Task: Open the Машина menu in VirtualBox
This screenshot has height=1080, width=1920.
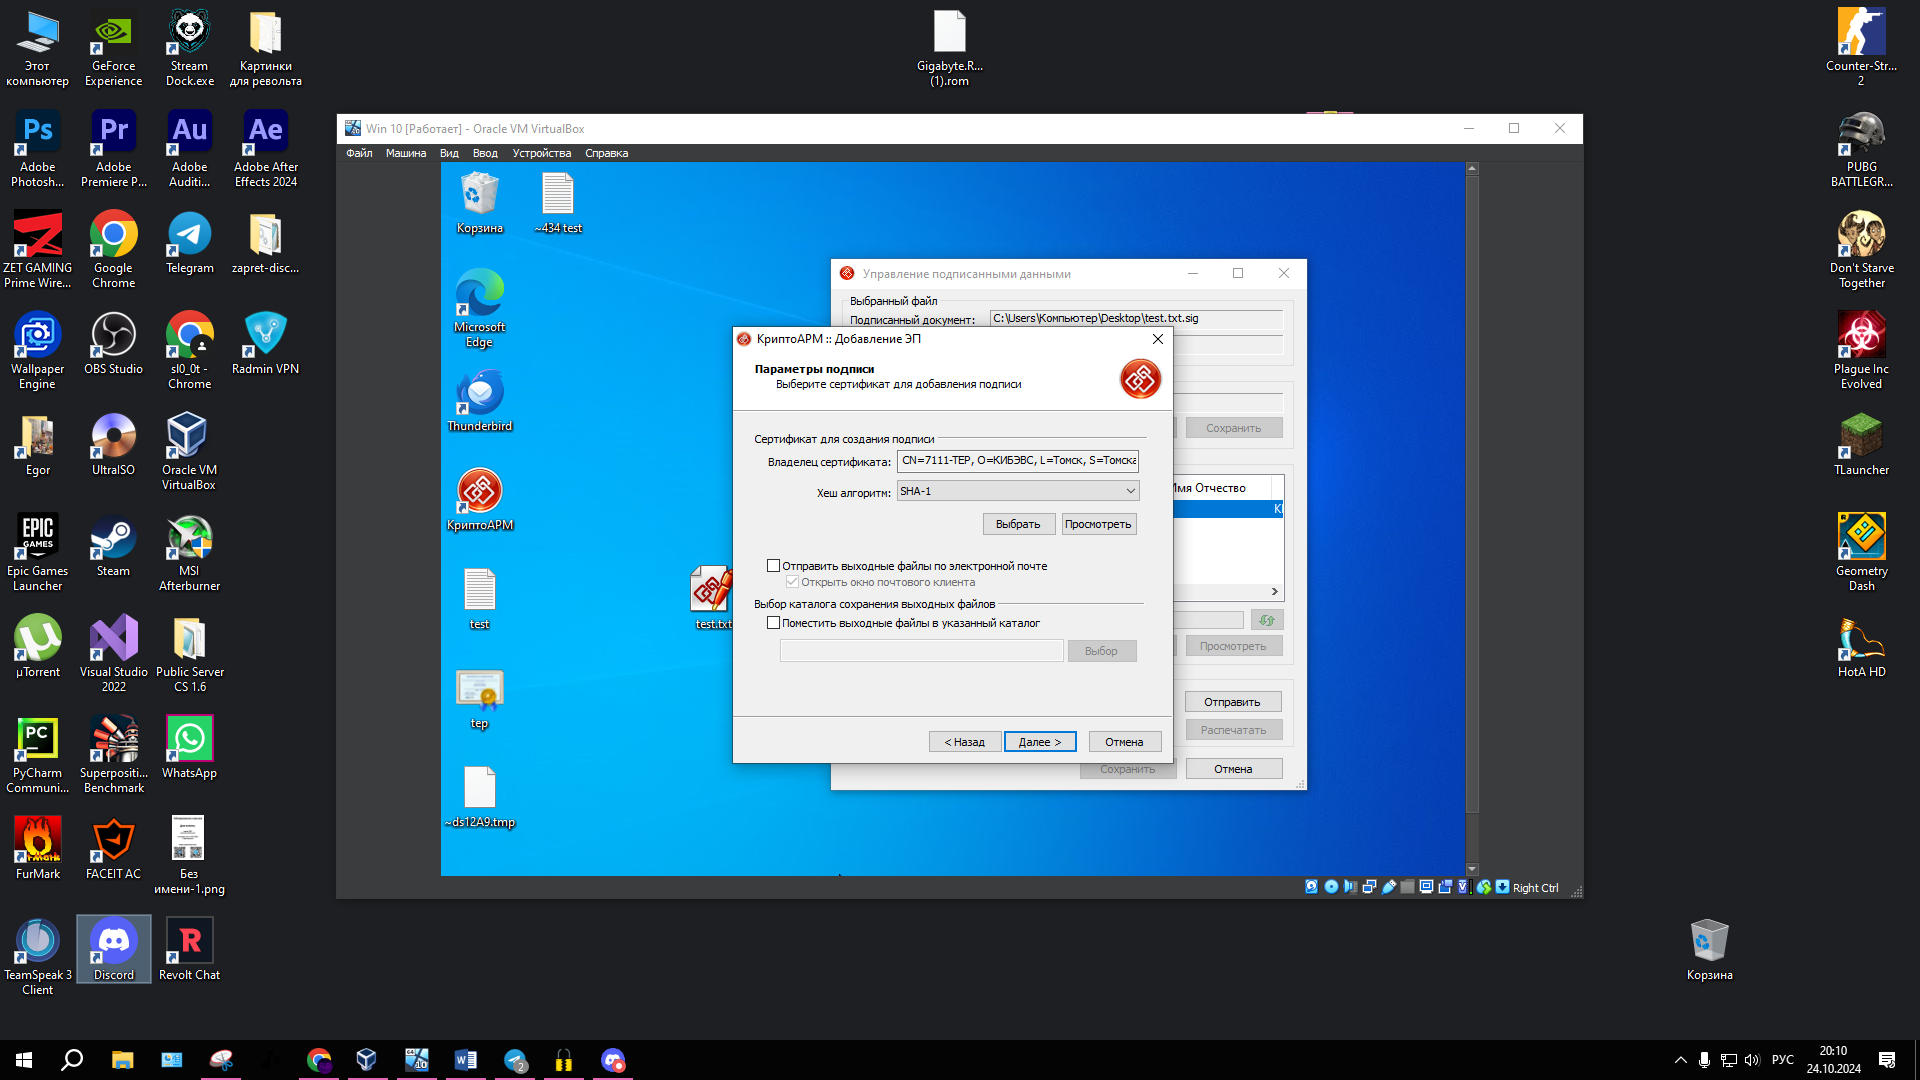Action: tap(406, 153)
